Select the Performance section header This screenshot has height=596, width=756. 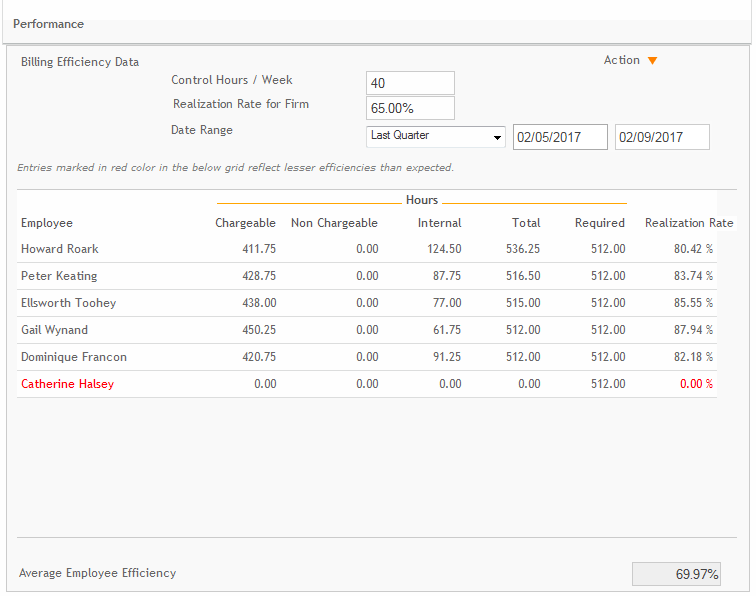[48, 24]
